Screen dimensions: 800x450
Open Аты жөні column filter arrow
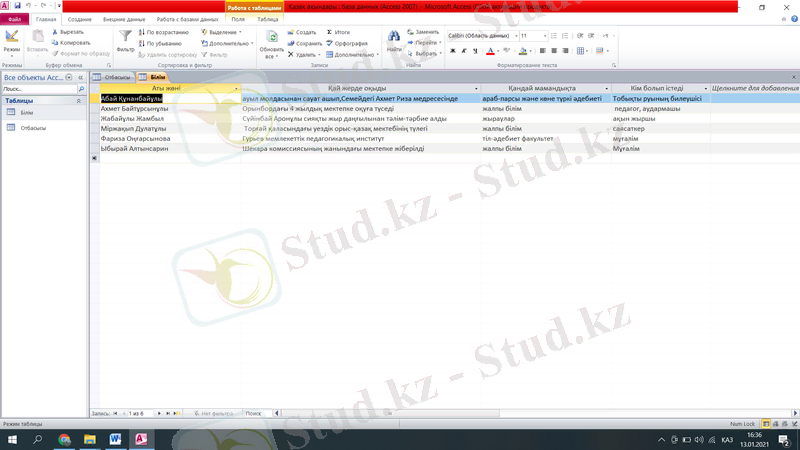point(236,89)
